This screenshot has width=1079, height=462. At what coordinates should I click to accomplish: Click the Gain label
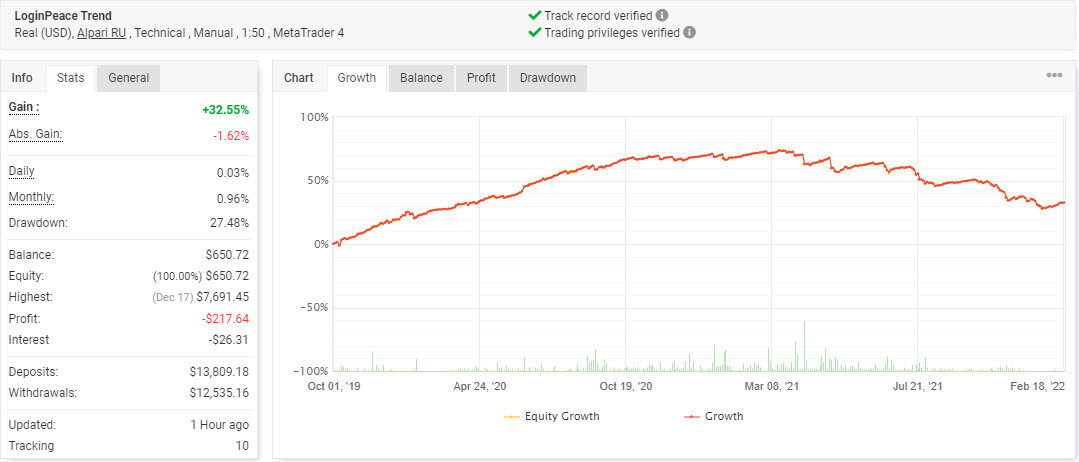pyautogui.click(x=24, y=107)
